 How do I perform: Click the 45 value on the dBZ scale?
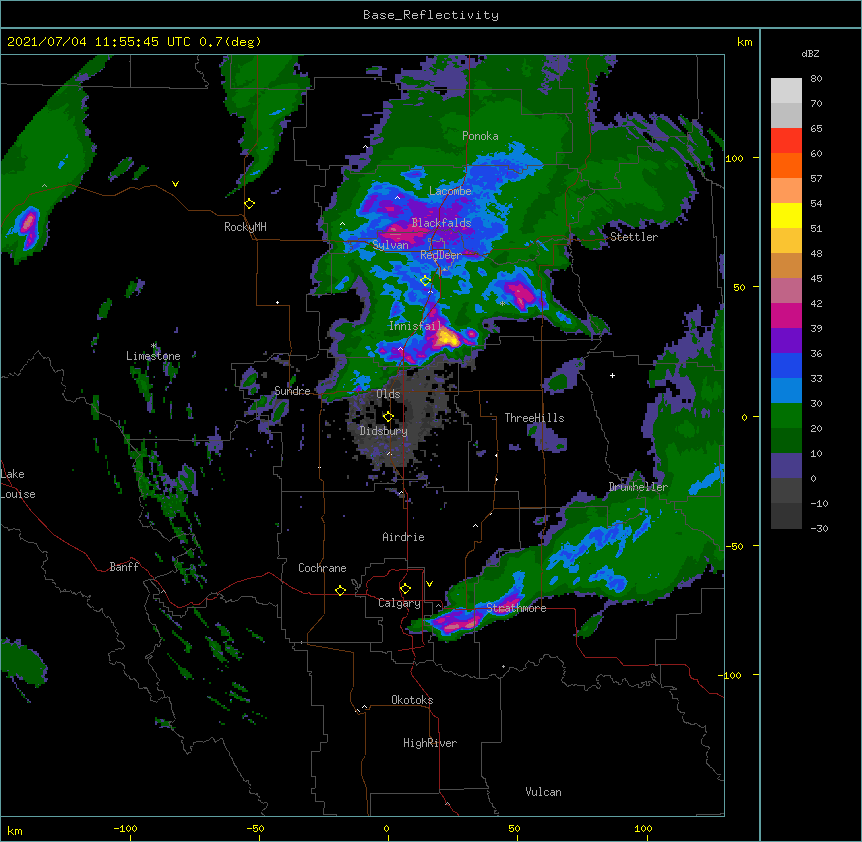[x=816, y=279]
